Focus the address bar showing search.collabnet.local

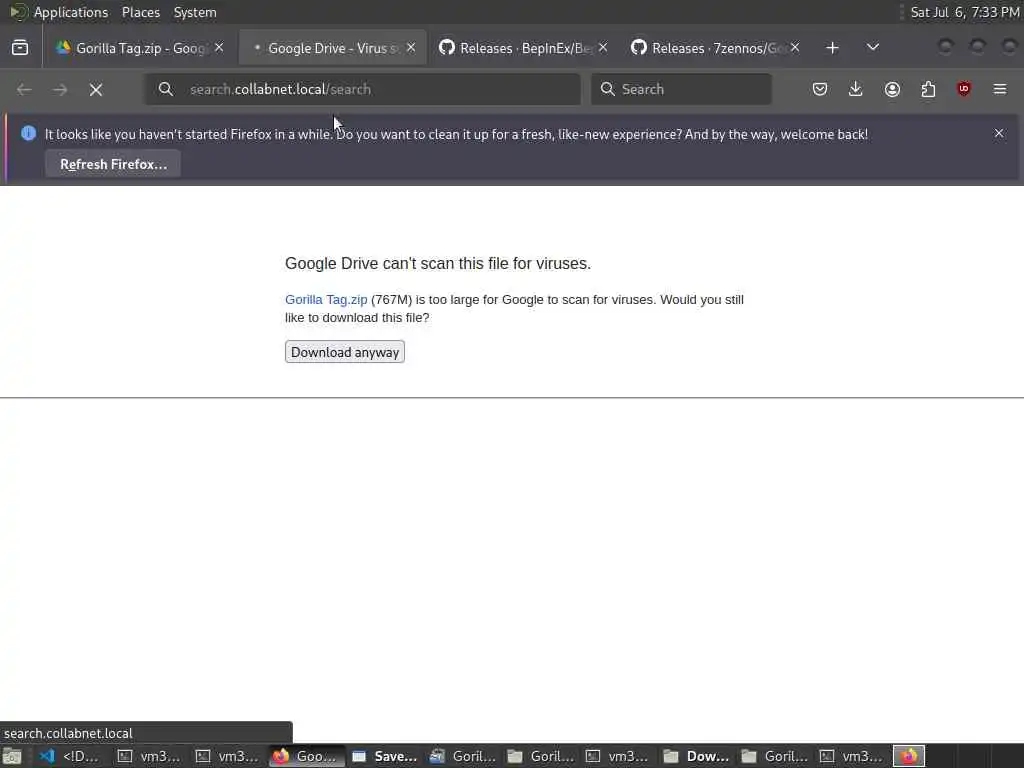coord(362,89)
